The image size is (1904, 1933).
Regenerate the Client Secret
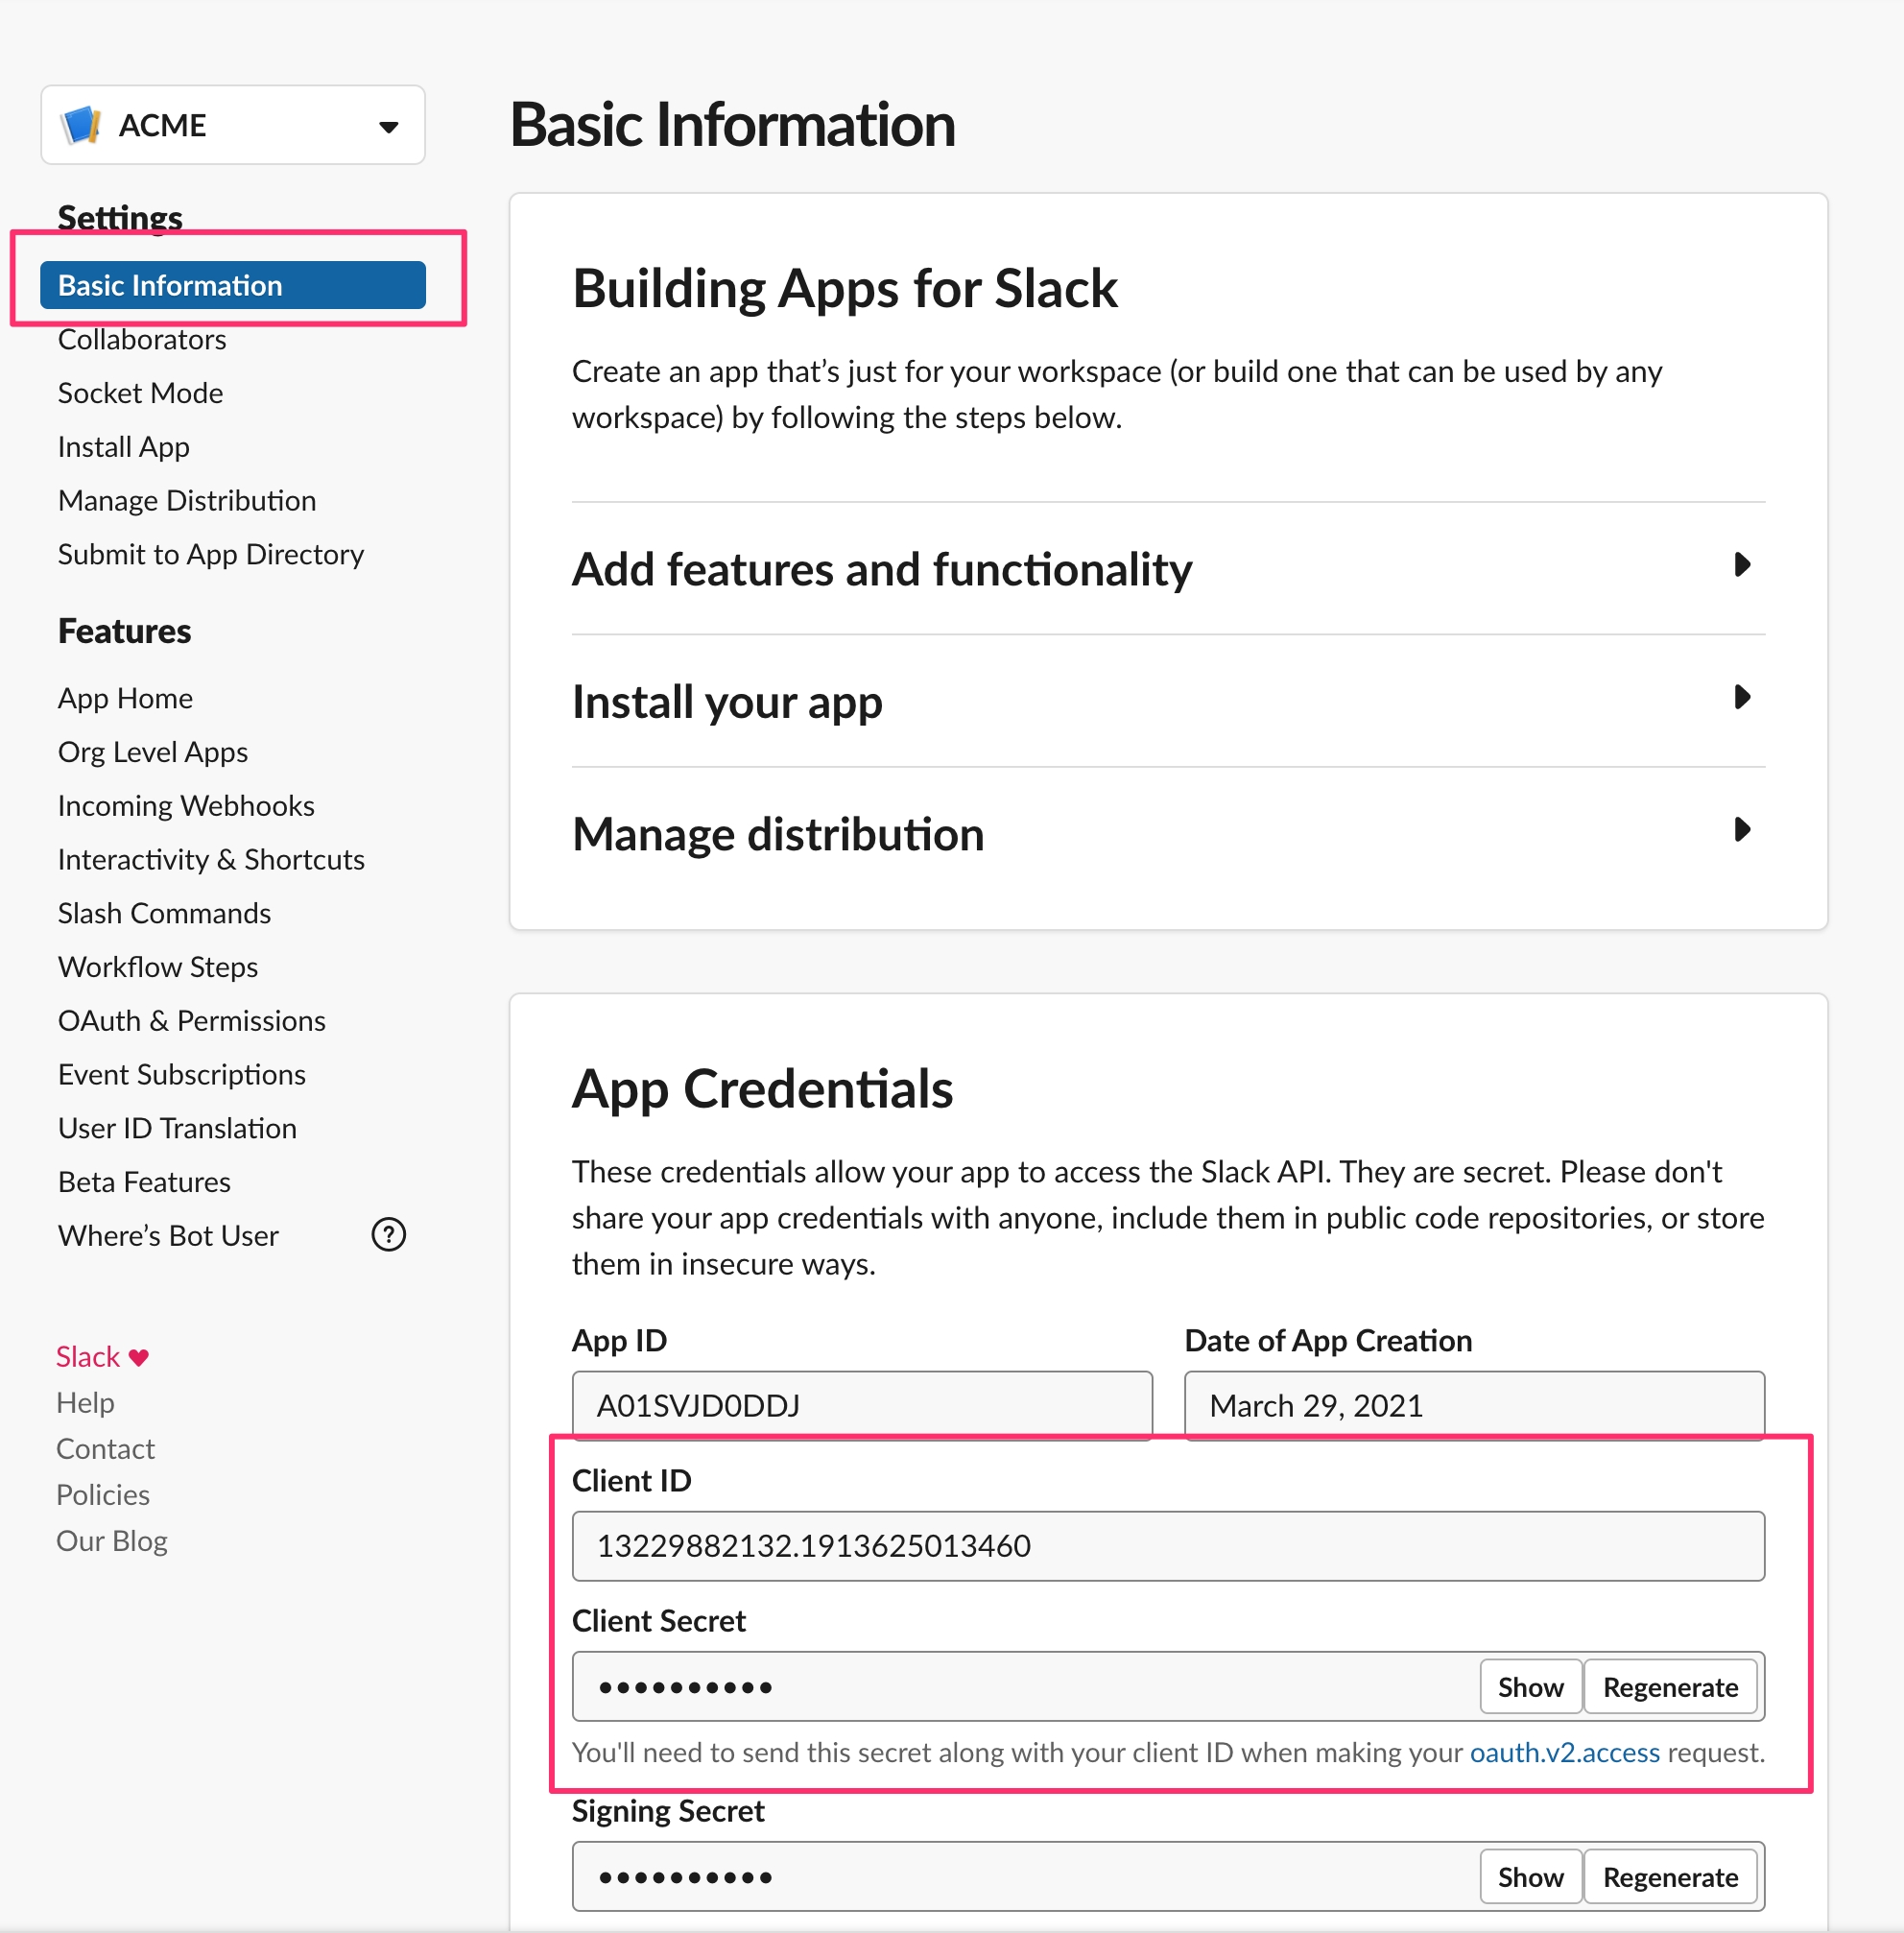(x=1669, y=1687)
